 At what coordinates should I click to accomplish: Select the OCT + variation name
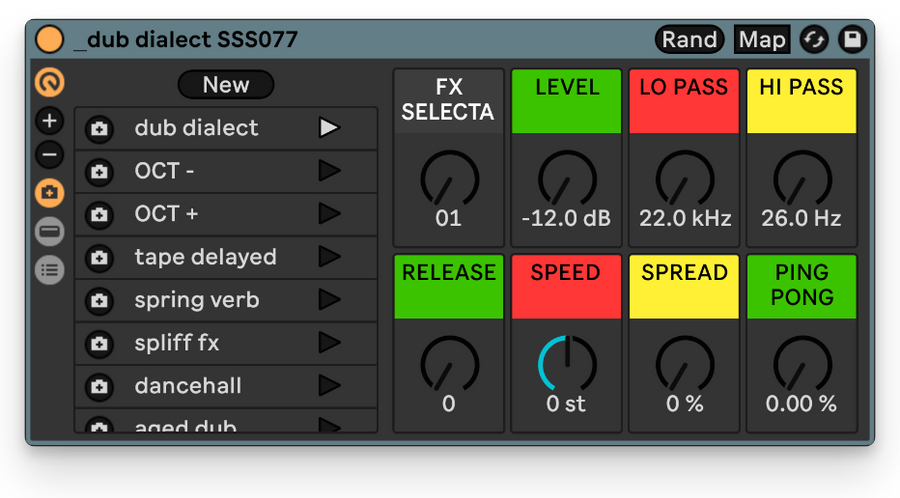click(x=166, y=214)
